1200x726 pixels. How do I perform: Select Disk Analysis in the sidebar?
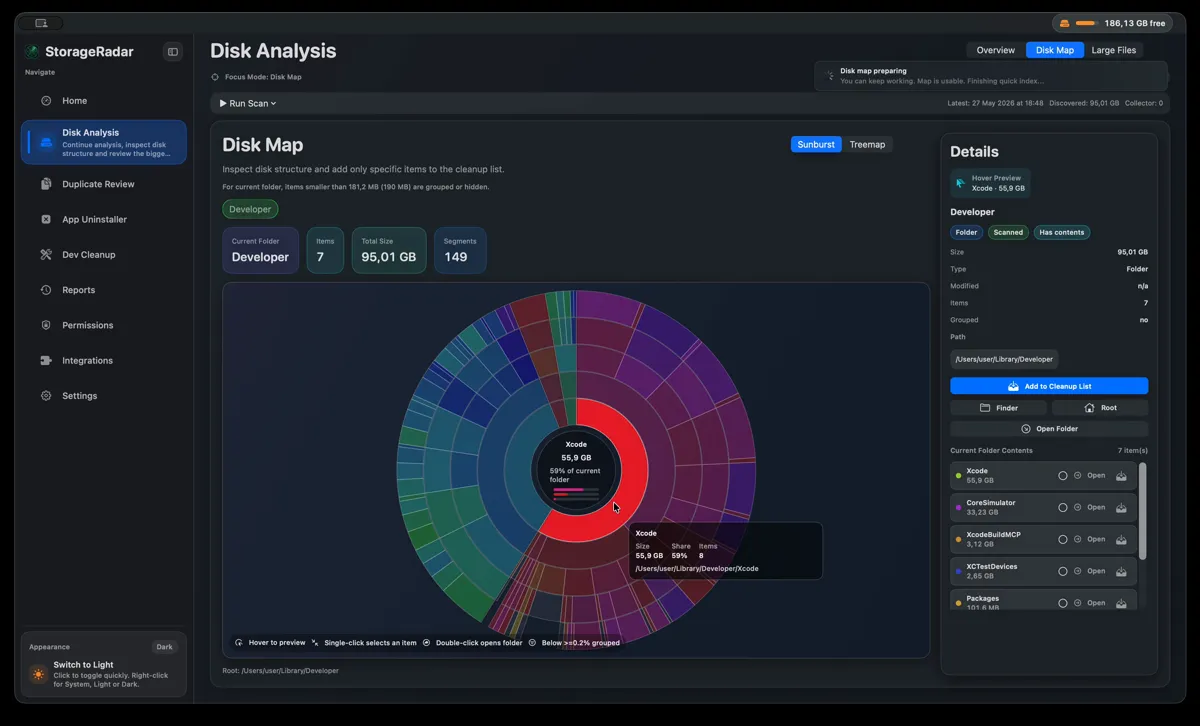pyautogui.click(x=103, y=142)
